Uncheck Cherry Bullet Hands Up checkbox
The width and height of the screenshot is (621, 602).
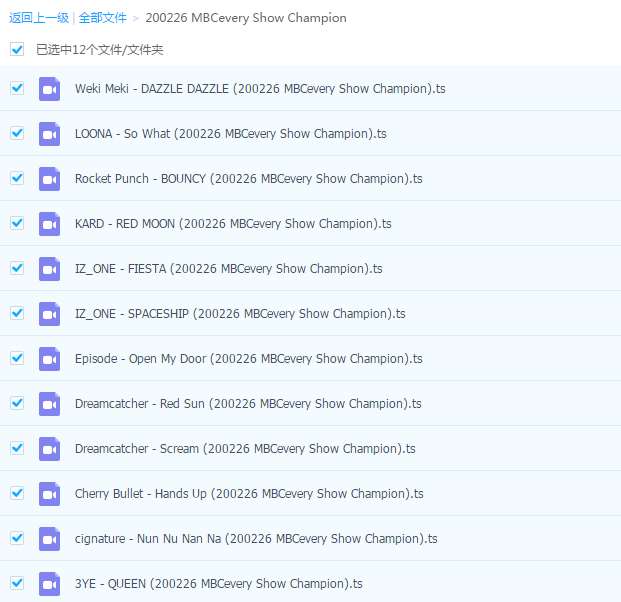17,493
